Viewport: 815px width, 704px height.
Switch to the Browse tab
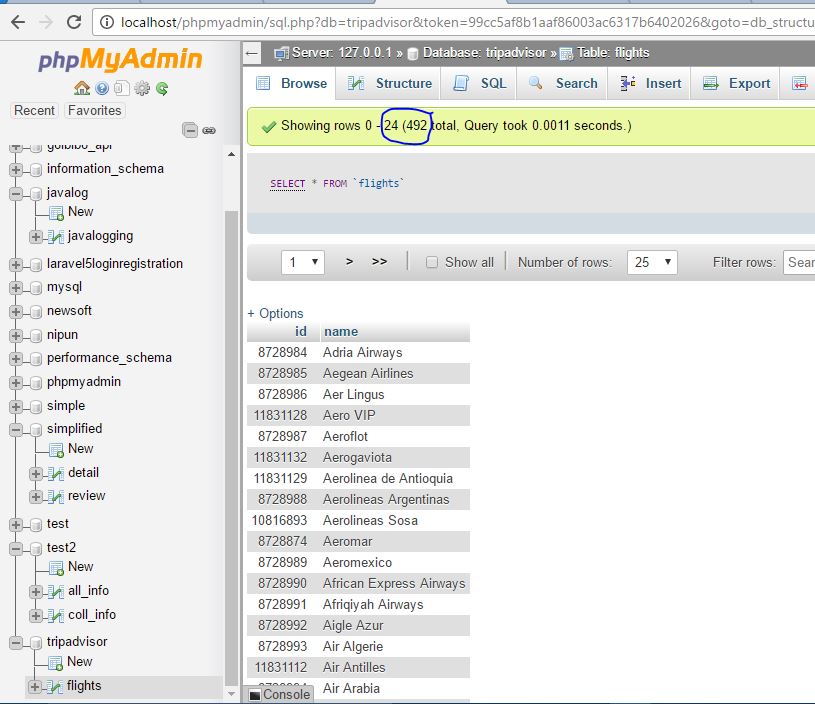point(291,83)
